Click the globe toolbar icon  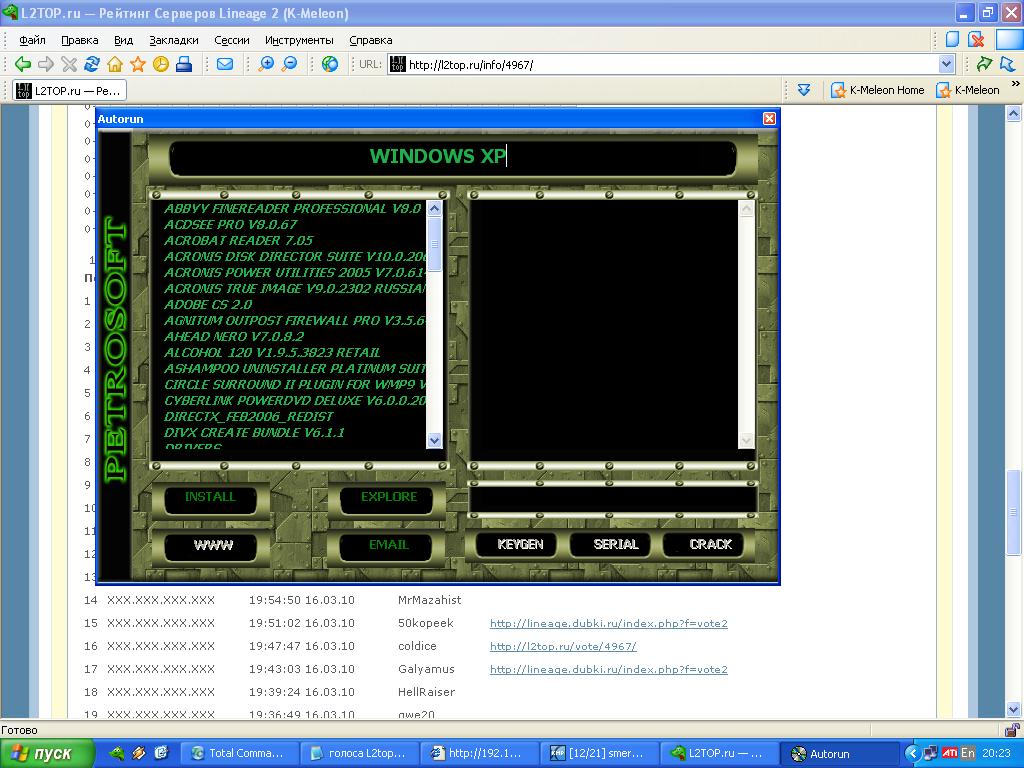pos(330,64)
